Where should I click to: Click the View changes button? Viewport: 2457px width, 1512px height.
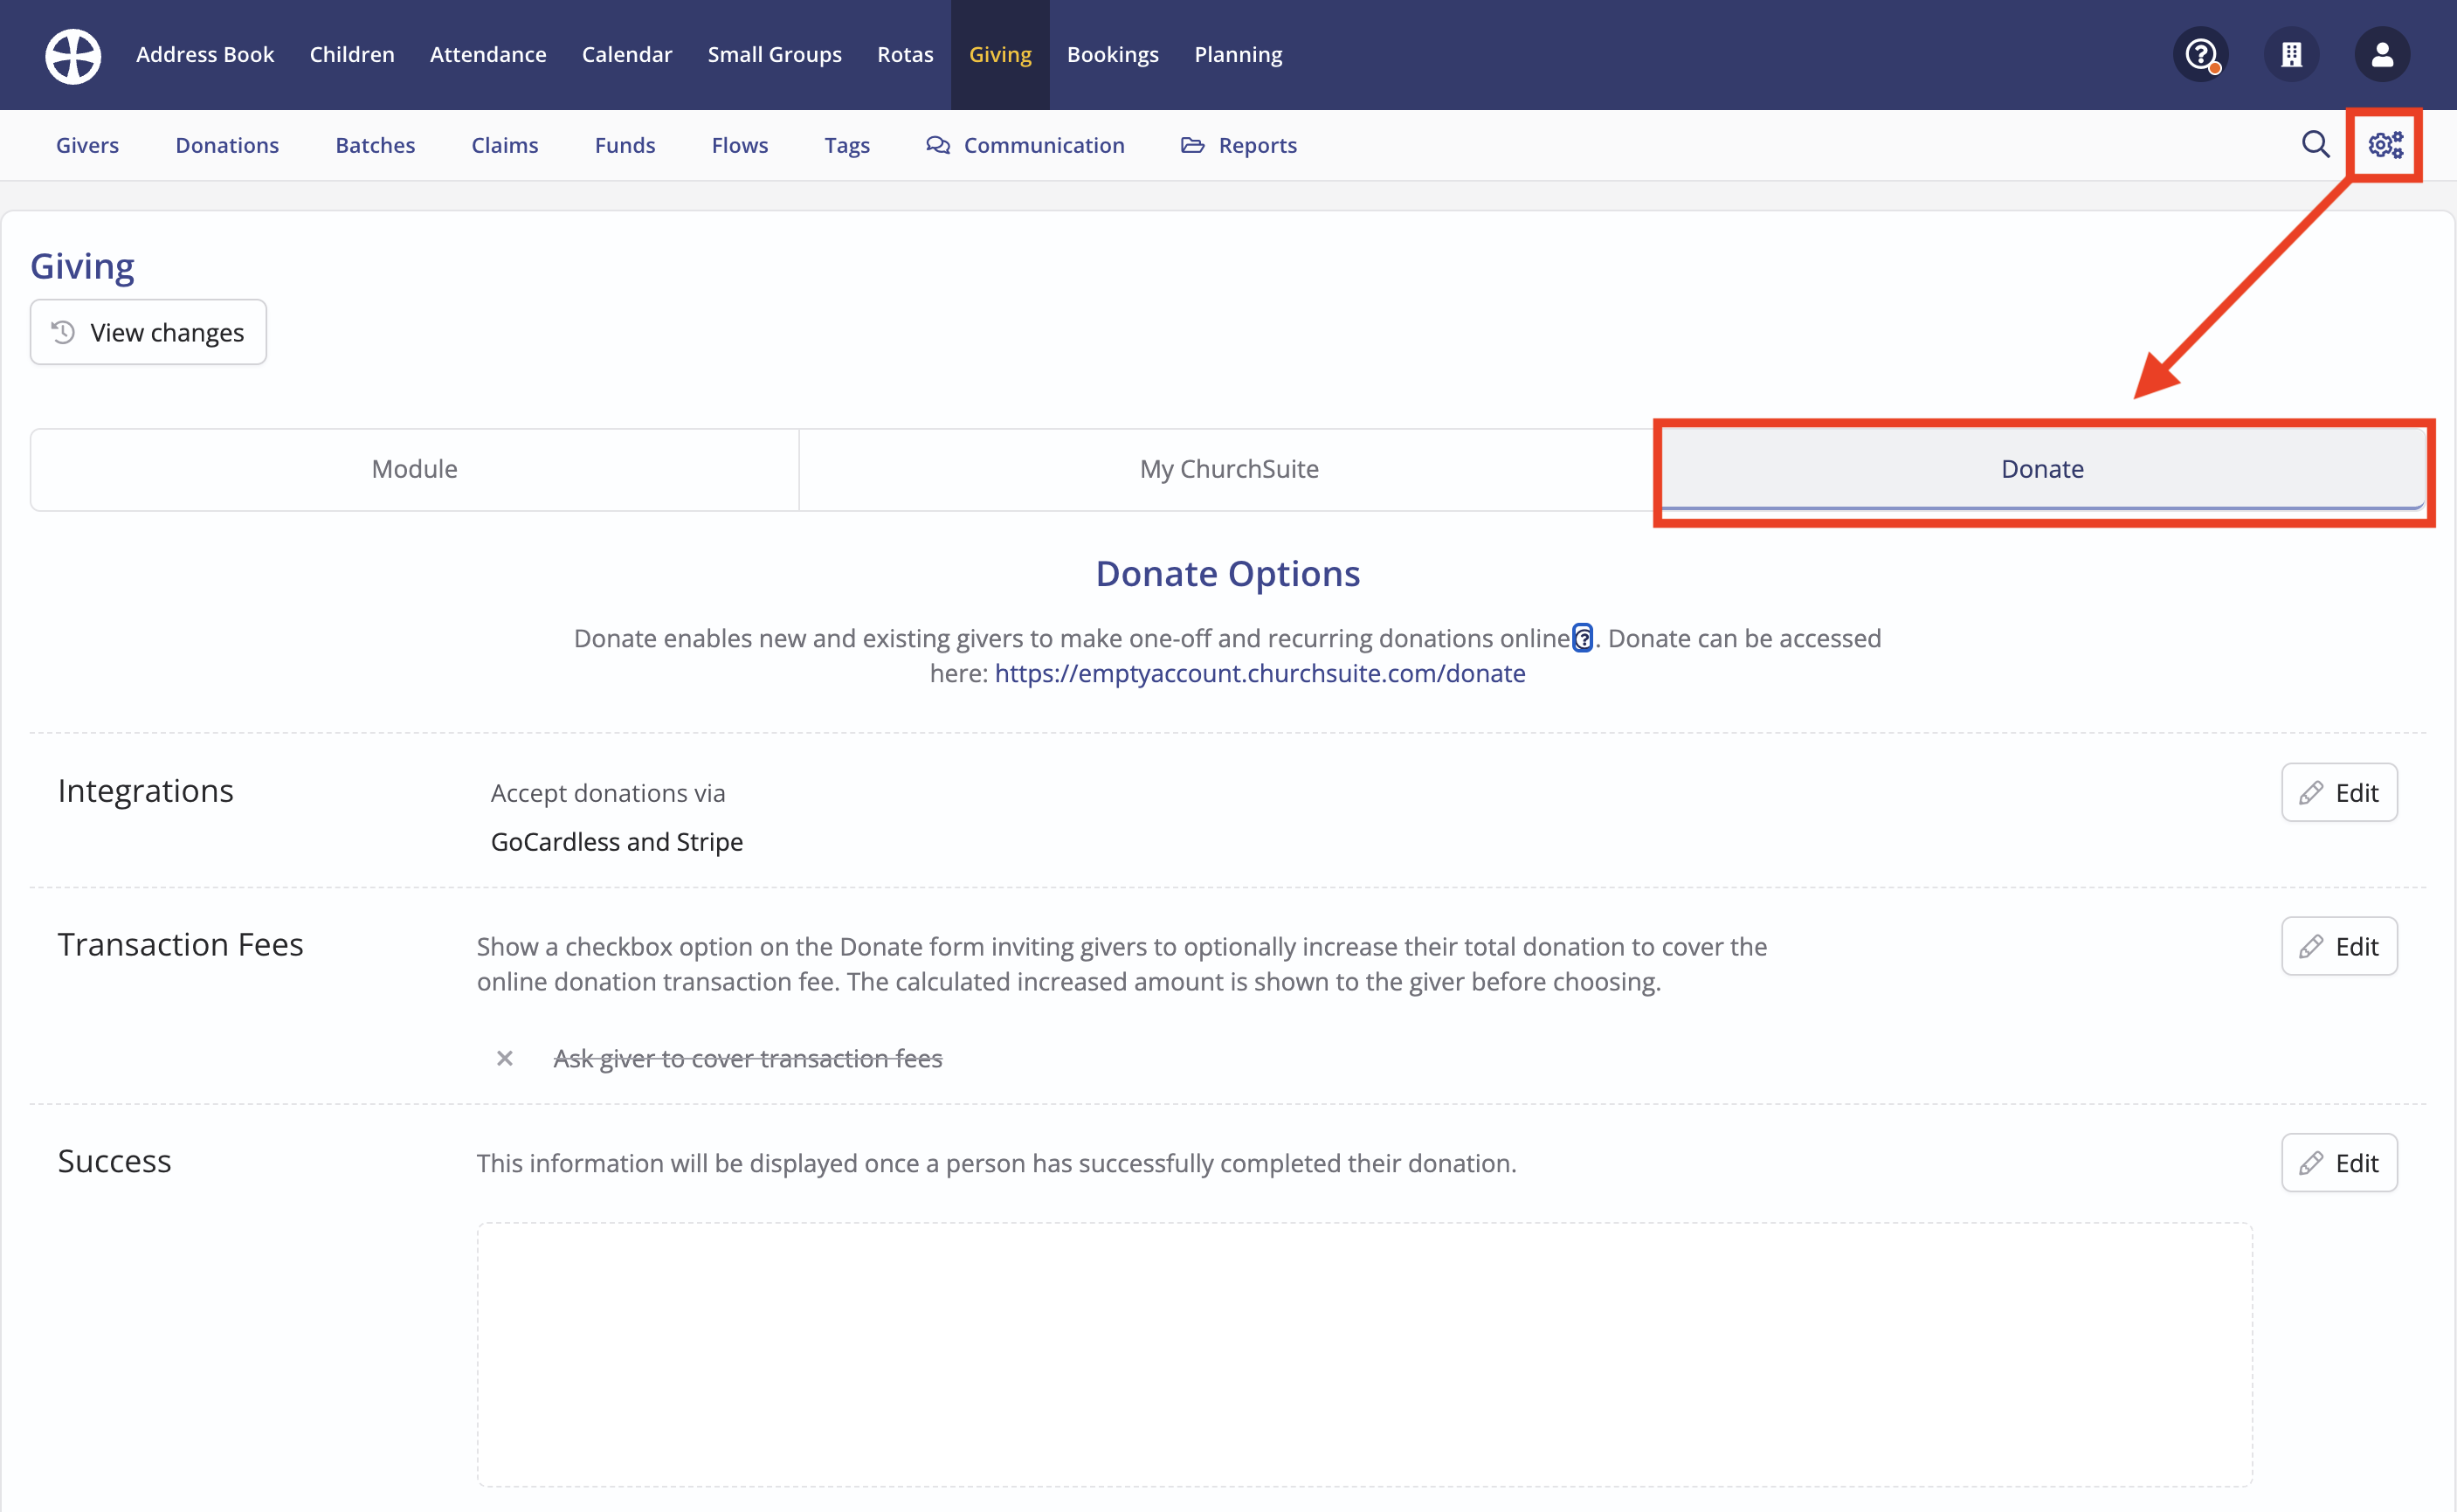(x=148, y=332)
